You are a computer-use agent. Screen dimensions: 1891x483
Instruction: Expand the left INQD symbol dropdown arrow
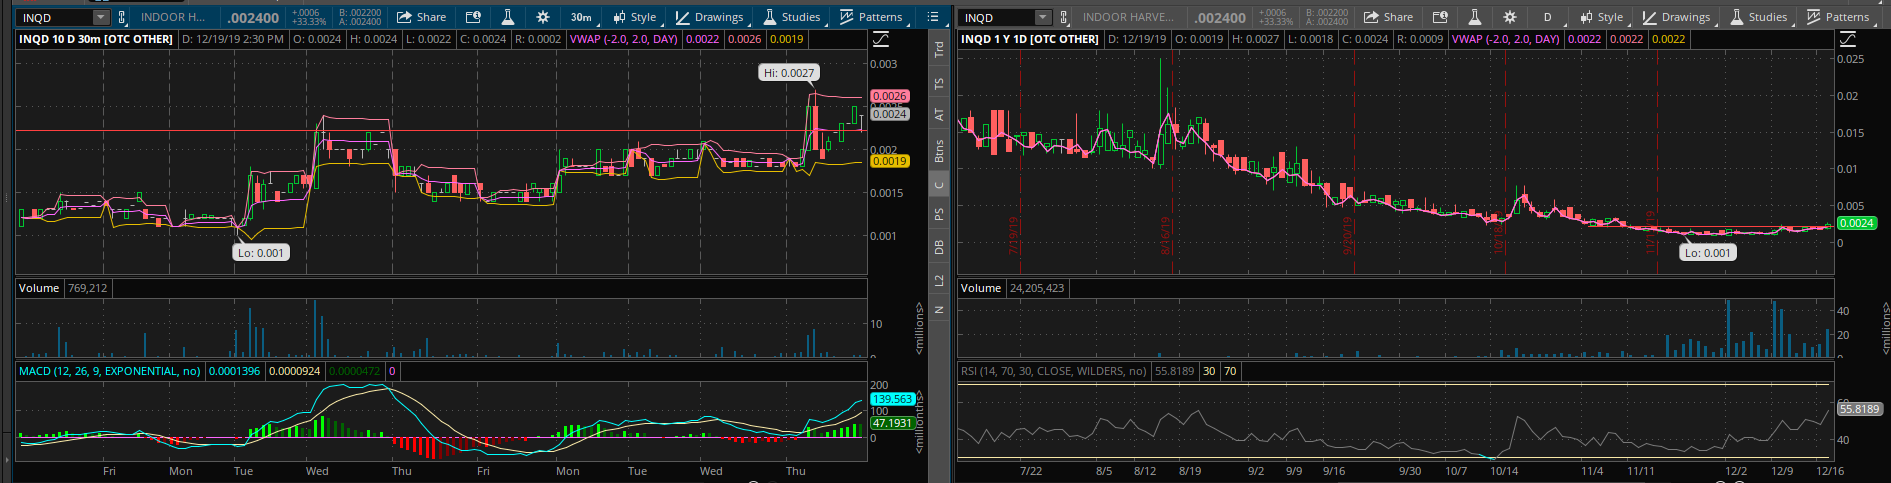(100, 17)
